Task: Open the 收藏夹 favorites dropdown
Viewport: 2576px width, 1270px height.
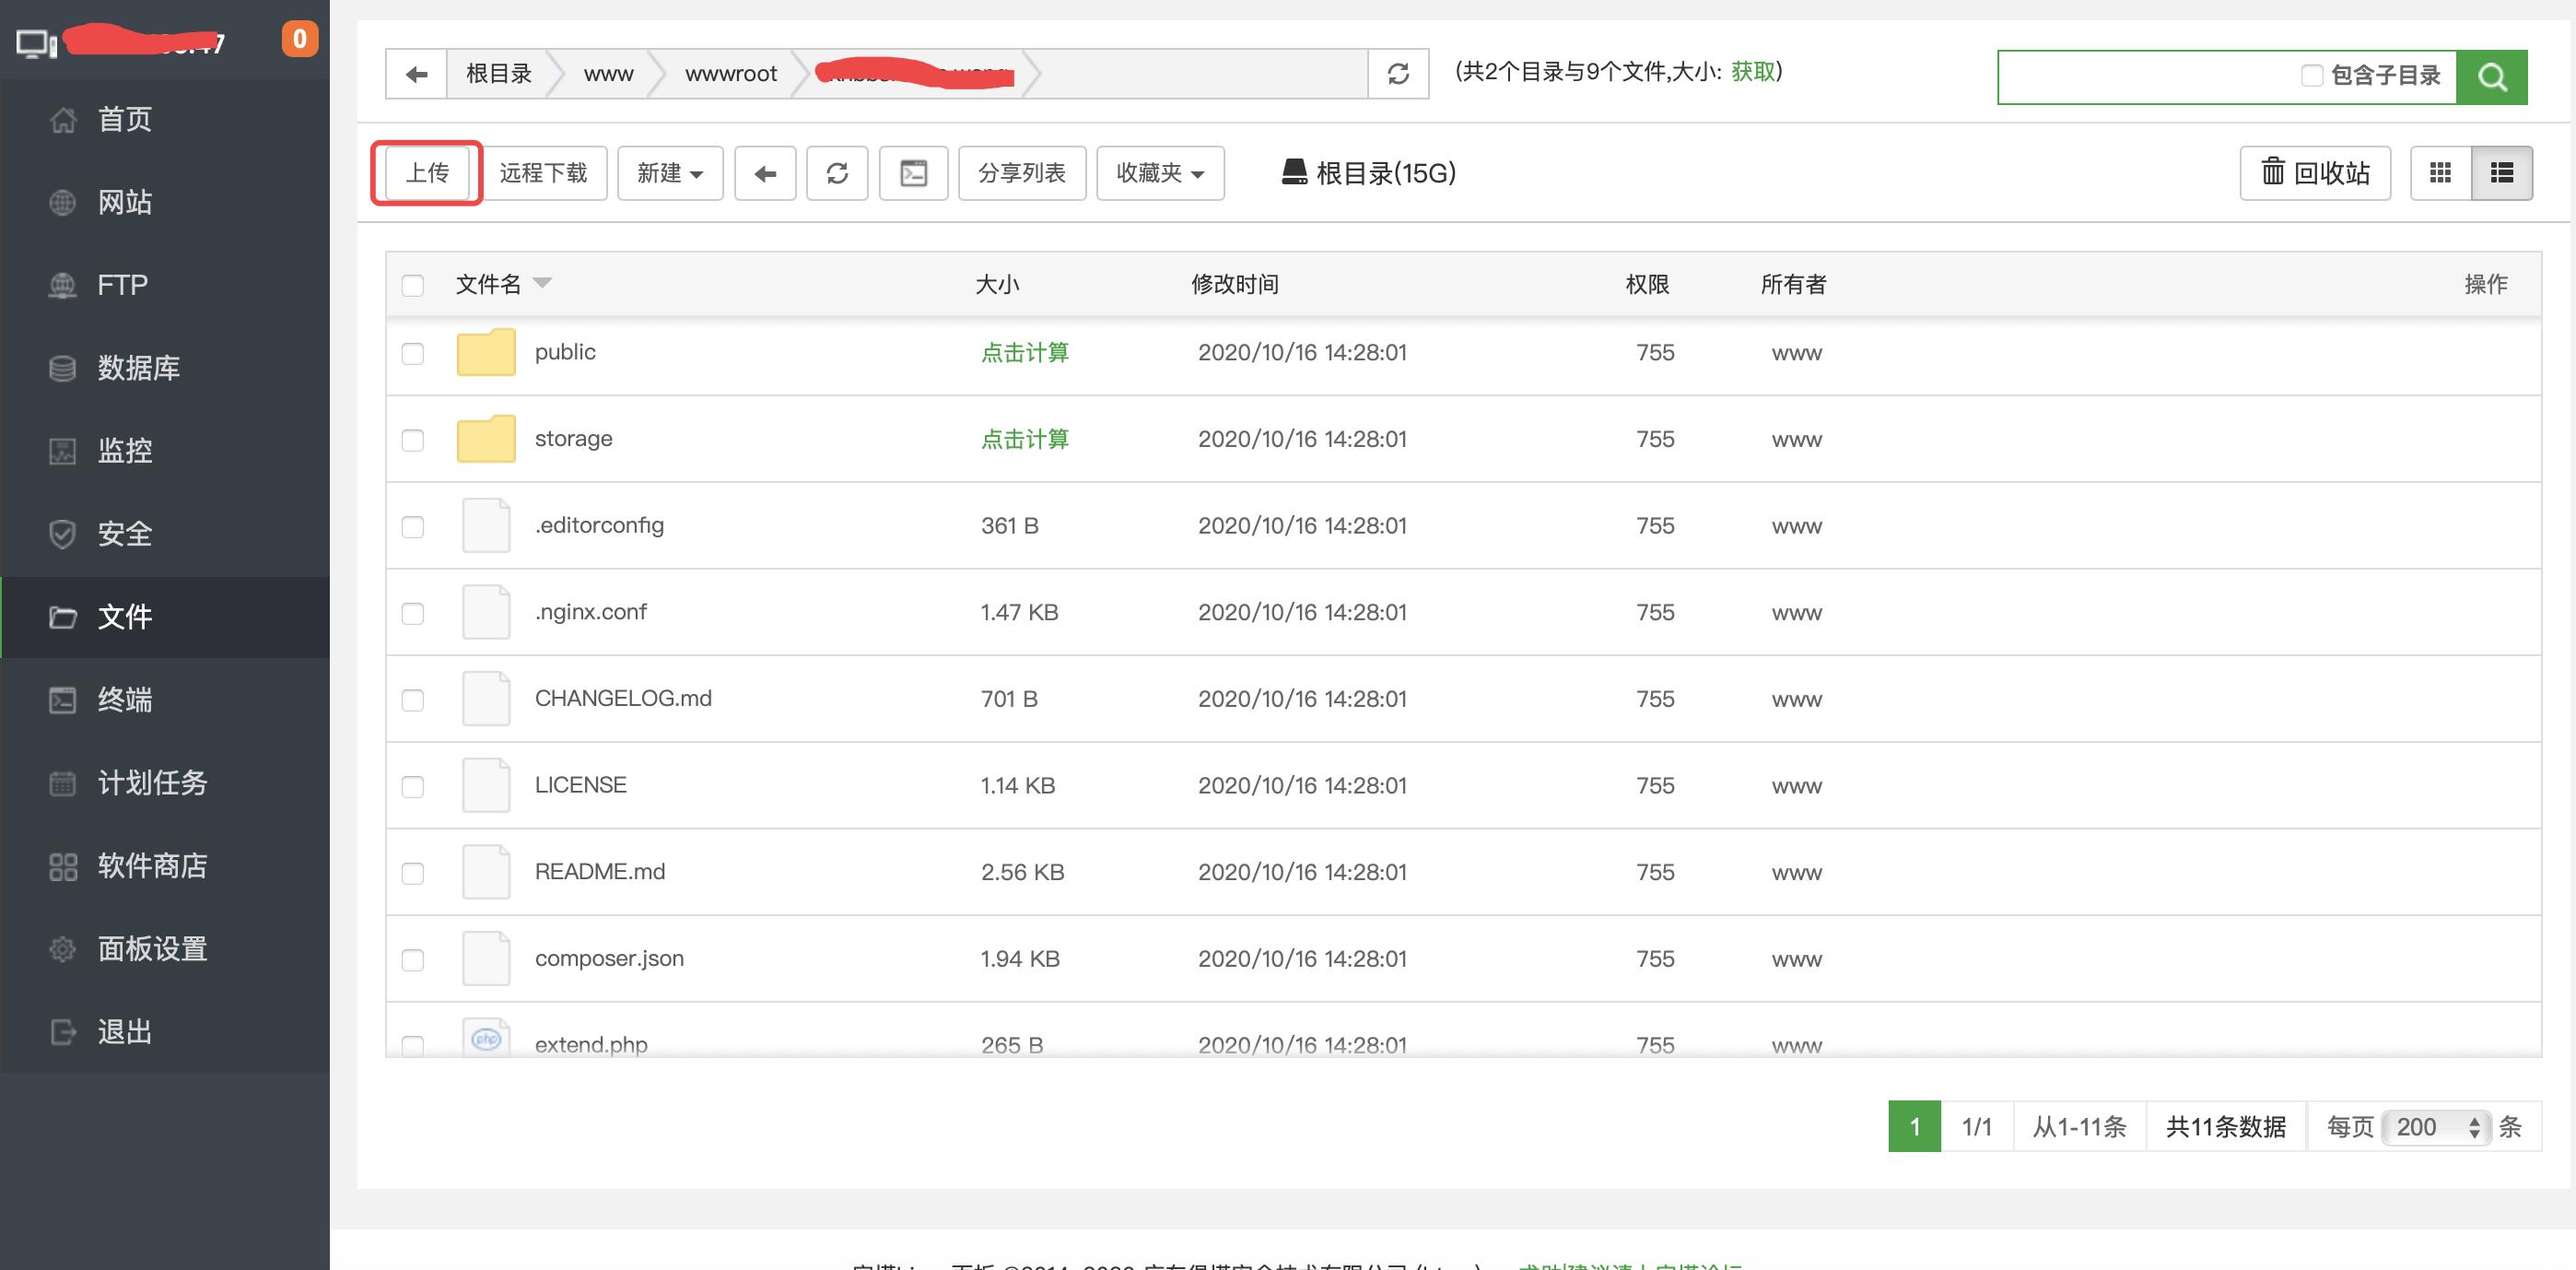Action: [1159, 172]
